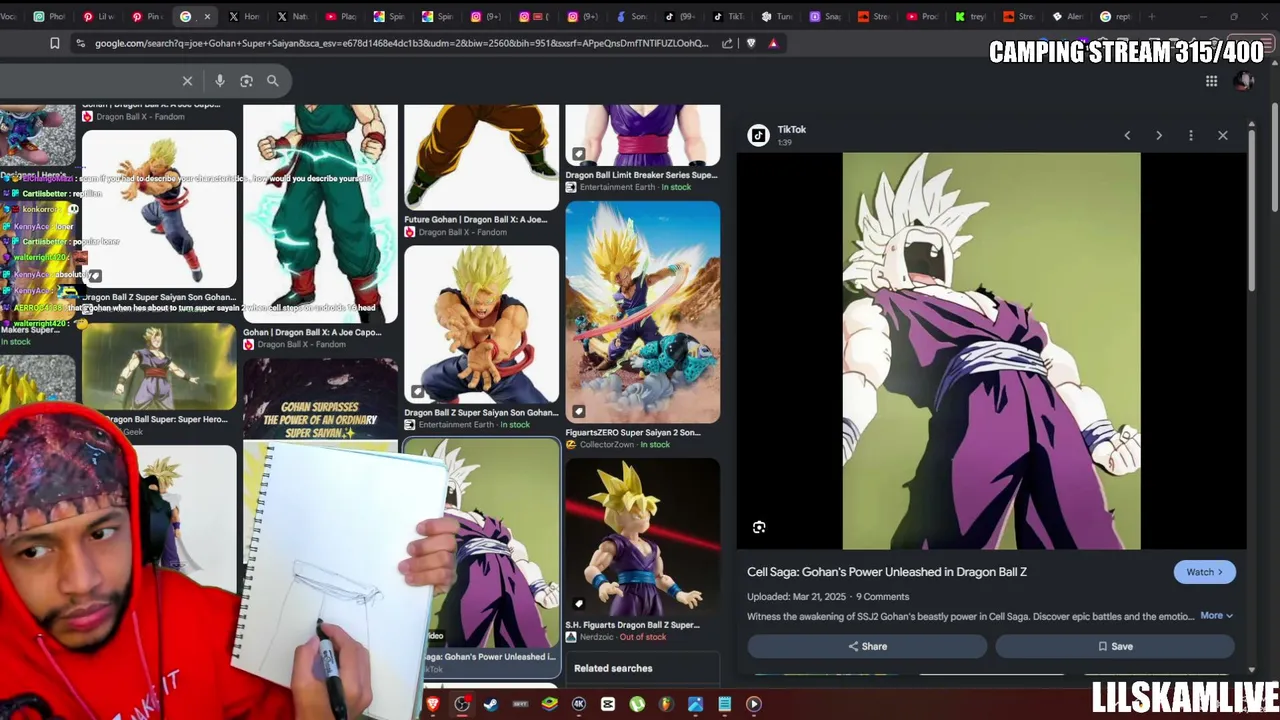This screenshot has height=720, width=1280.
Task: Switch to the first Pinterest 'Lil w' tab
Action: tap(98, 16)
